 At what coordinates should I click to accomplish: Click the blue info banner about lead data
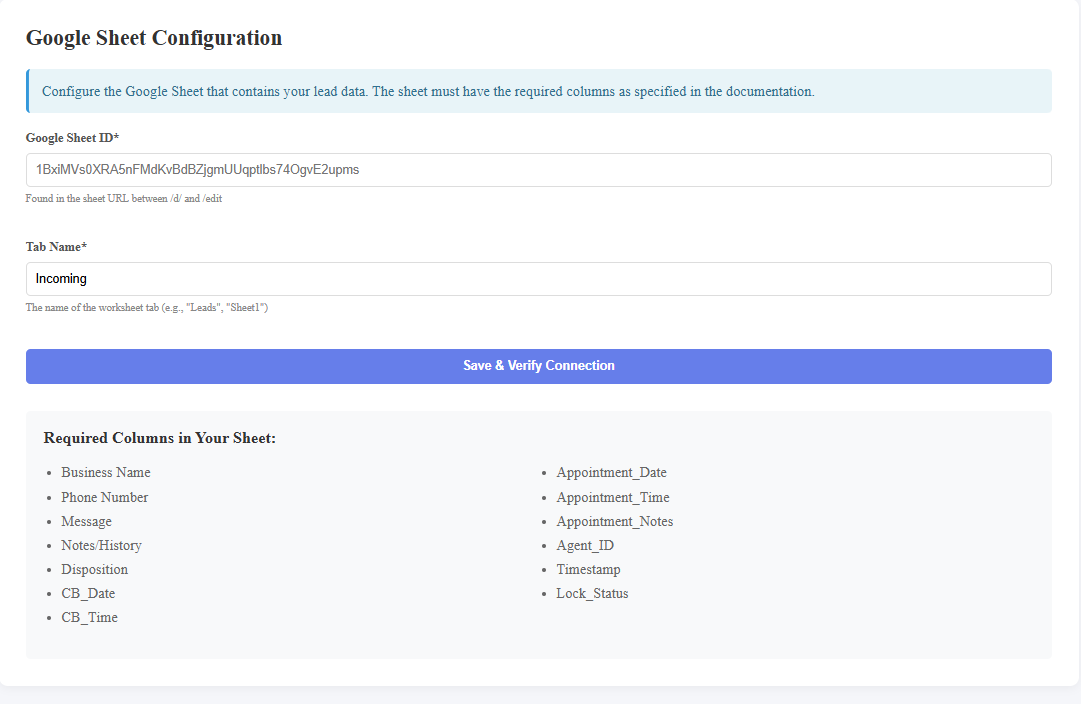click(538, 91)
